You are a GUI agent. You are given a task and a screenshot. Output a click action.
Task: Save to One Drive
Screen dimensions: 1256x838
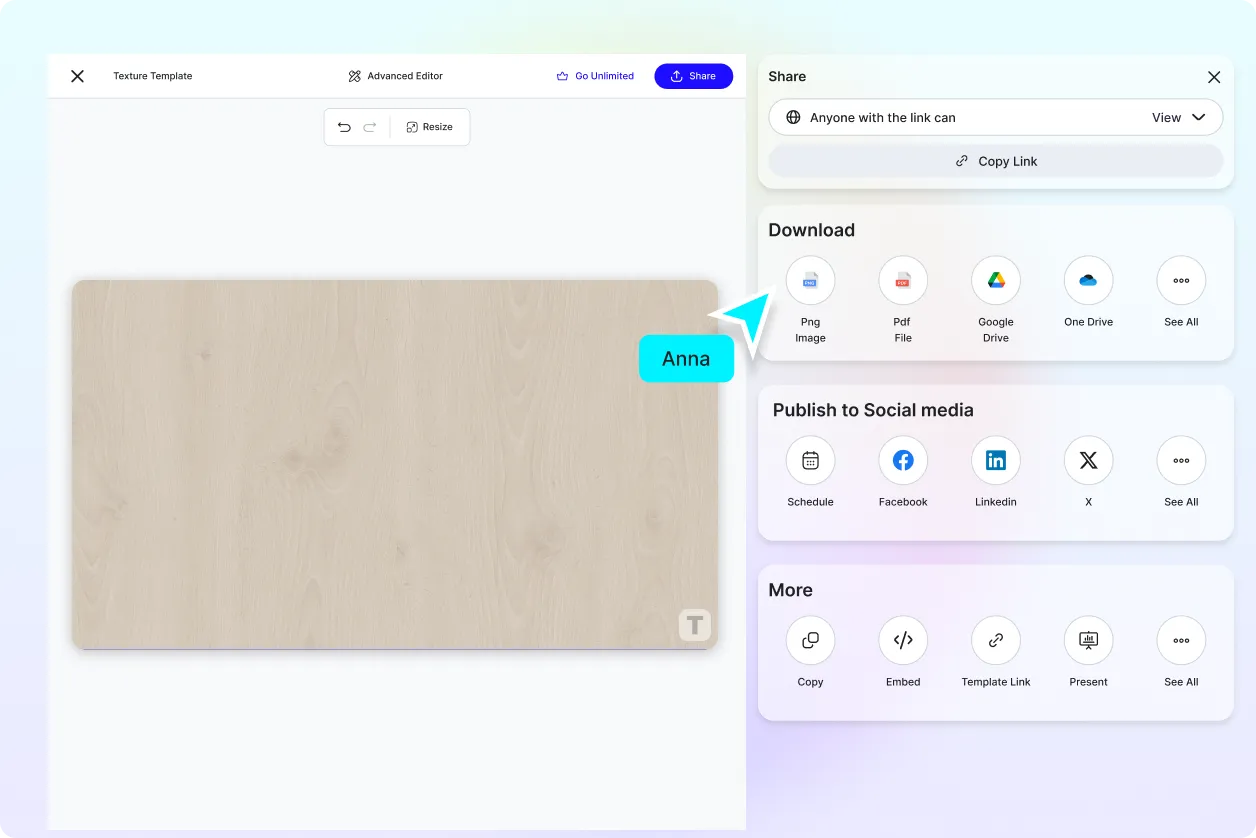[x=1088, y=280]
